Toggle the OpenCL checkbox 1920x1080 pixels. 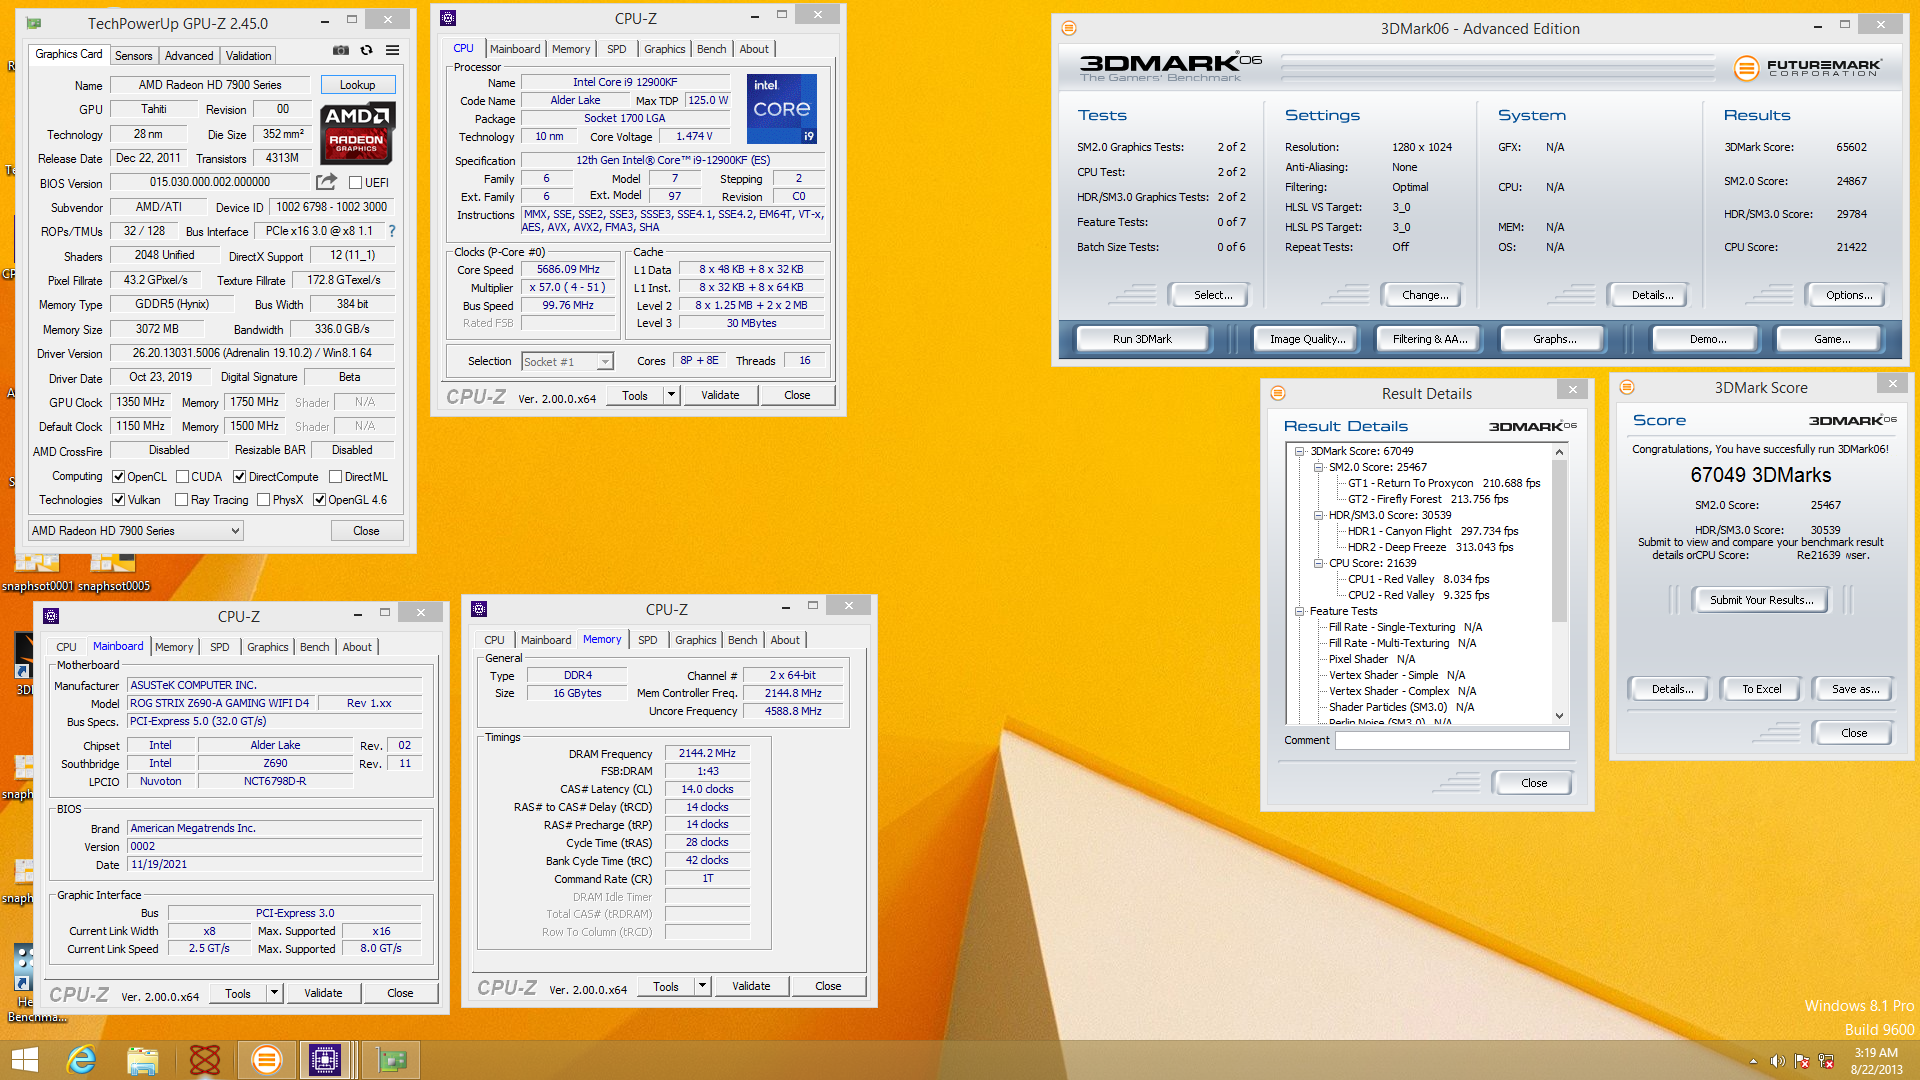119,477
